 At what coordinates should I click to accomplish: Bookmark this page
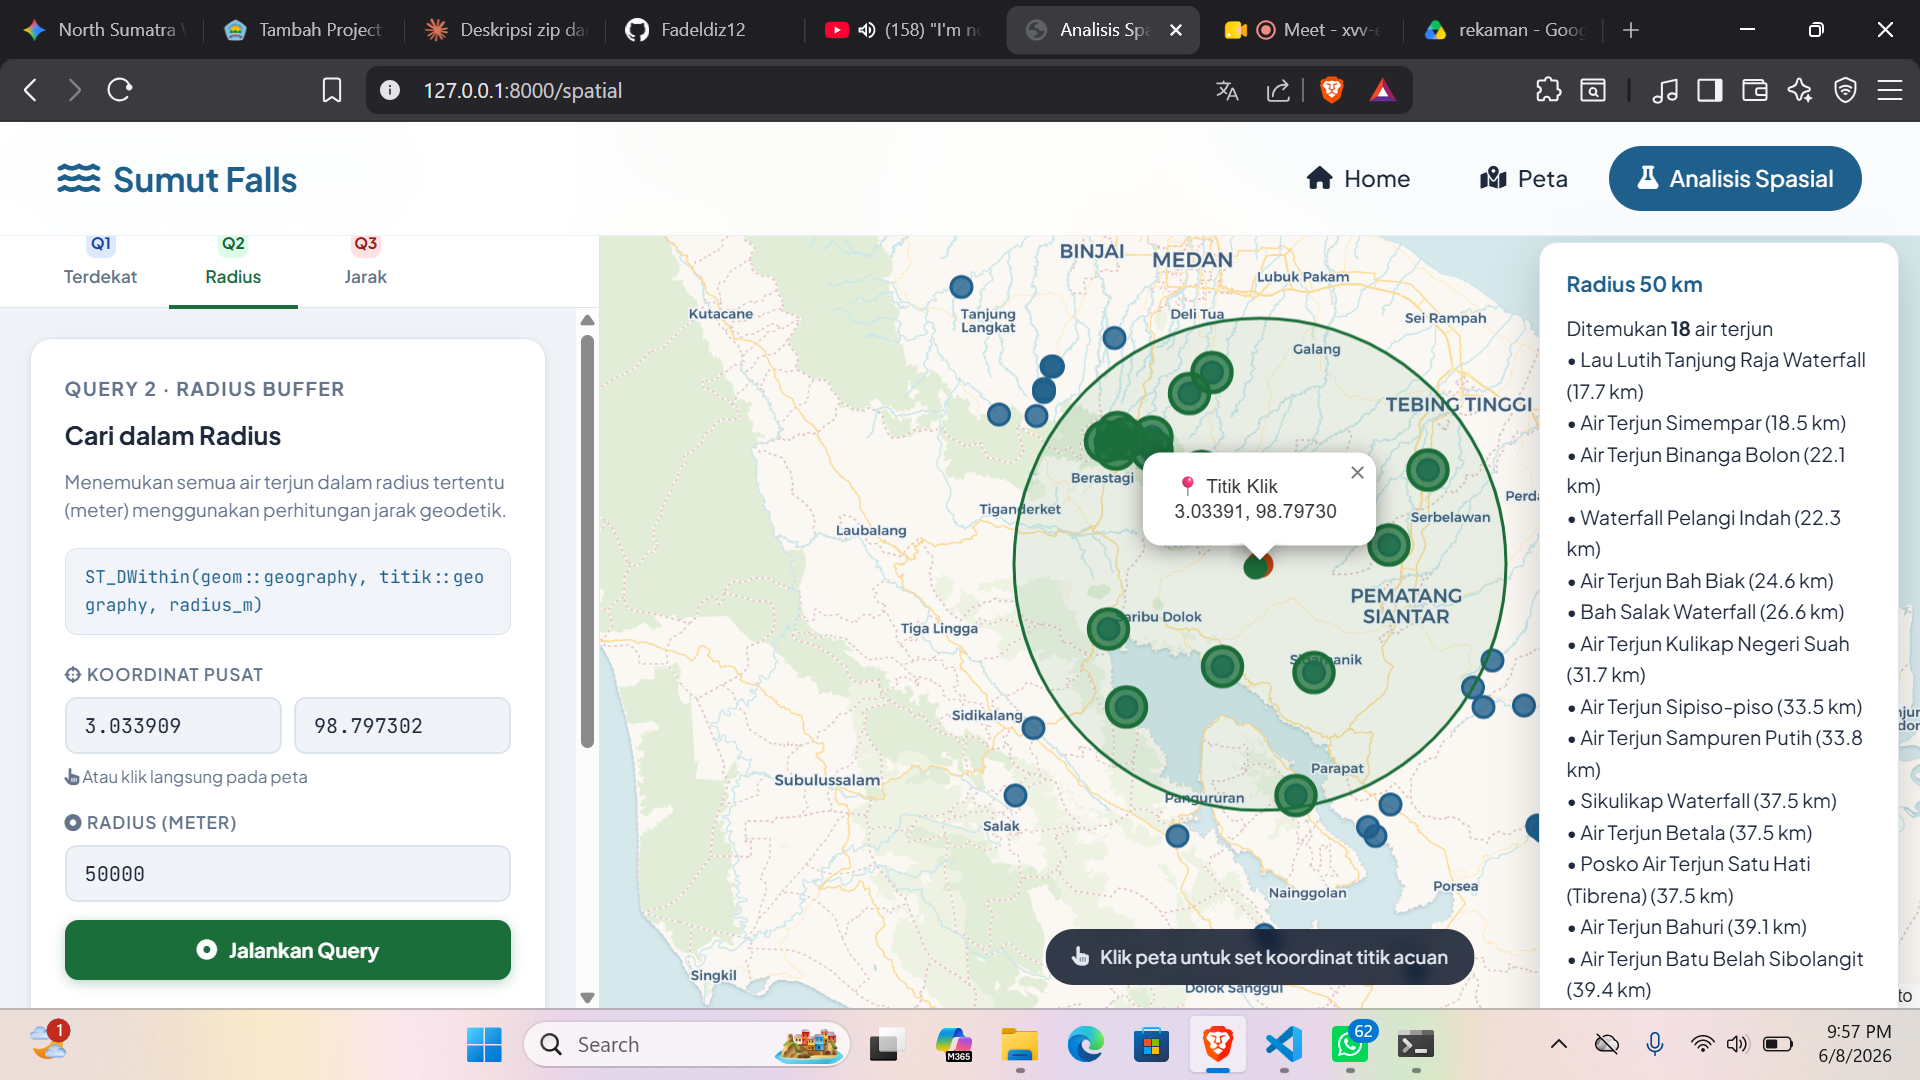click(332, 90)
